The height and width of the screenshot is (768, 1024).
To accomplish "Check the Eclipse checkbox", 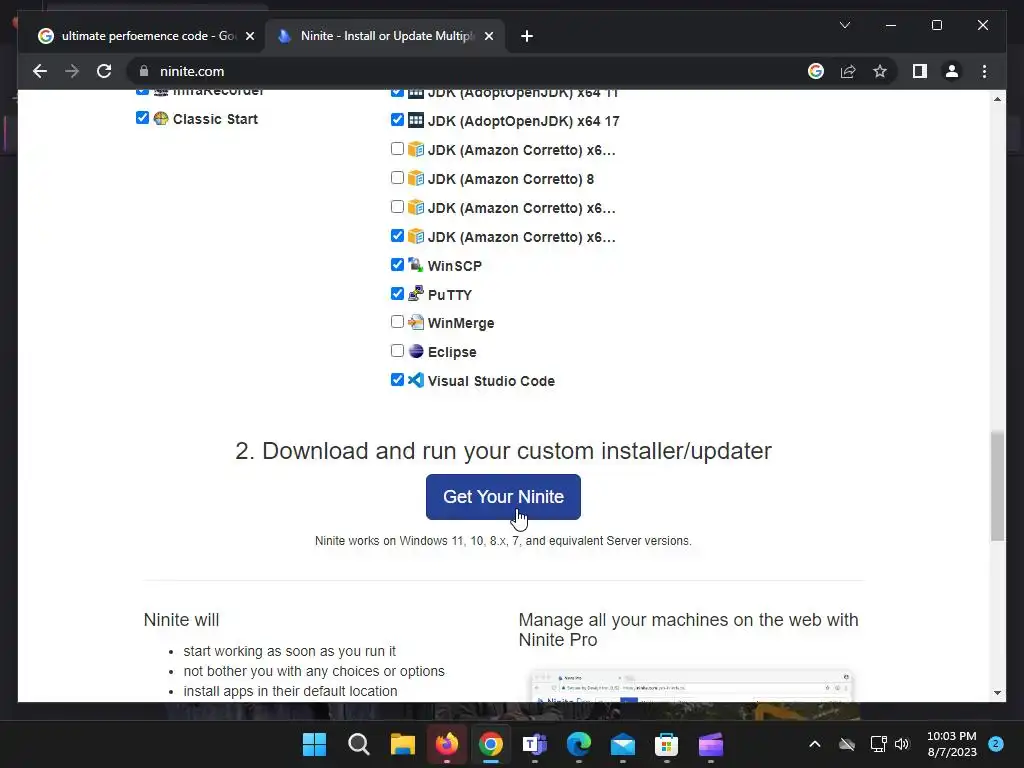I will pyautogui.click(x=397, y=351).
